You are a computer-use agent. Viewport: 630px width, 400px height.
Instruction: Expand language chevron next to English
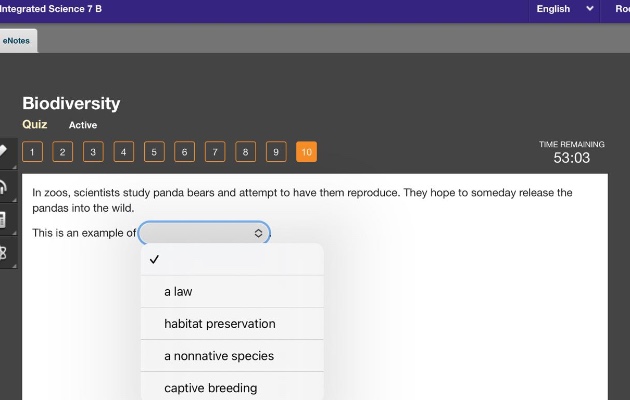589,8
